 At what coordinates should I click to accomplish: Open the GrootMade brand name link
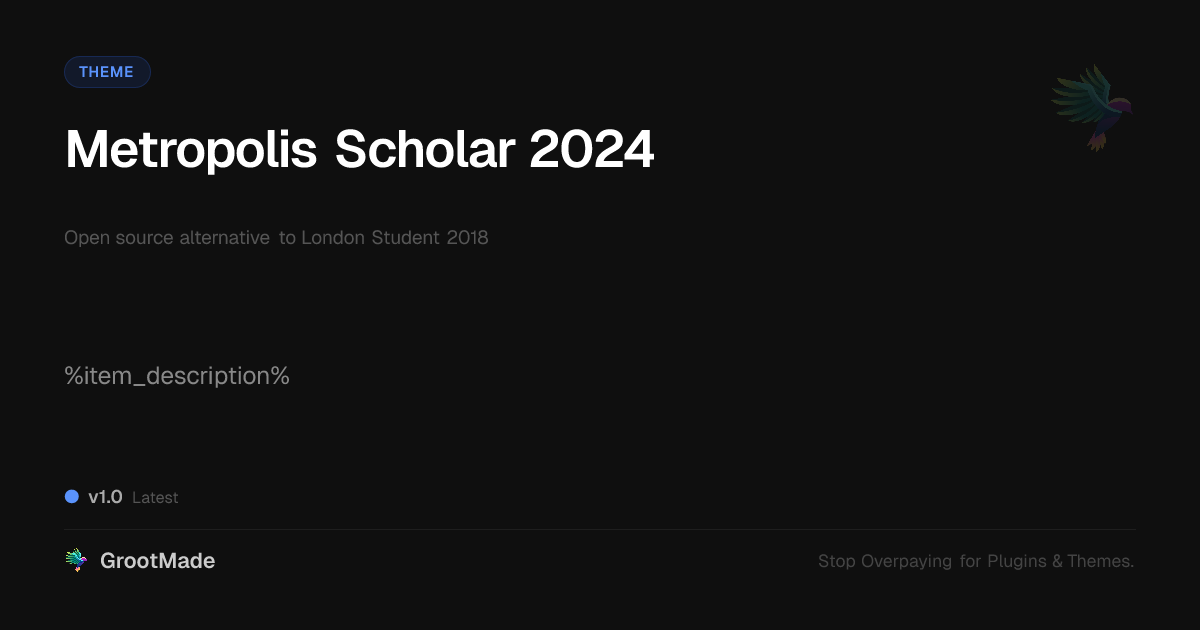(157, 561)
